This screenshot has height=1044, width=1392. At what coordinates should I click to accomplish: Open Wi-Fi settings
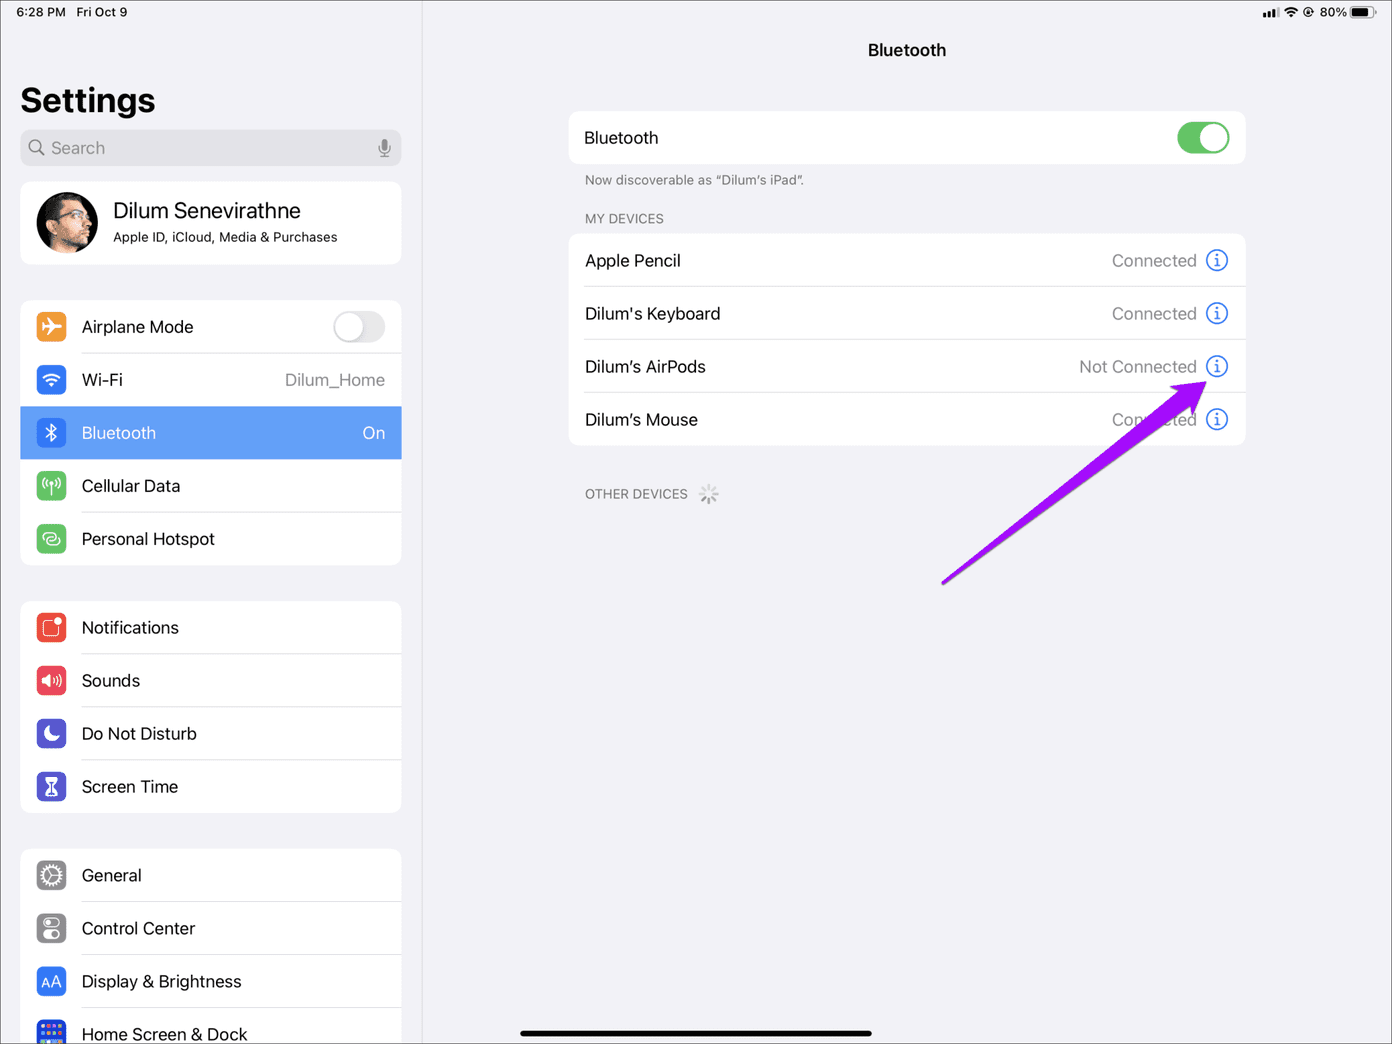coord(211,380)
